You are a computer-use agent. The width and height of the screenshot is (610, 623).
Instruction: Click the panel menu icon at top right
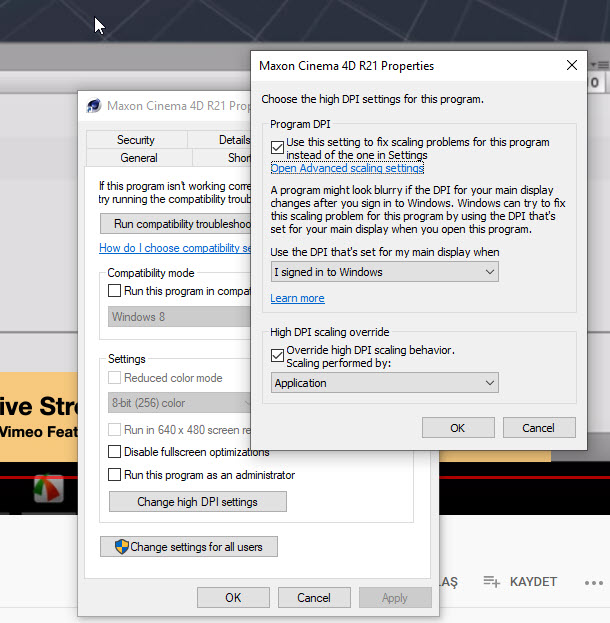(600, 65)
